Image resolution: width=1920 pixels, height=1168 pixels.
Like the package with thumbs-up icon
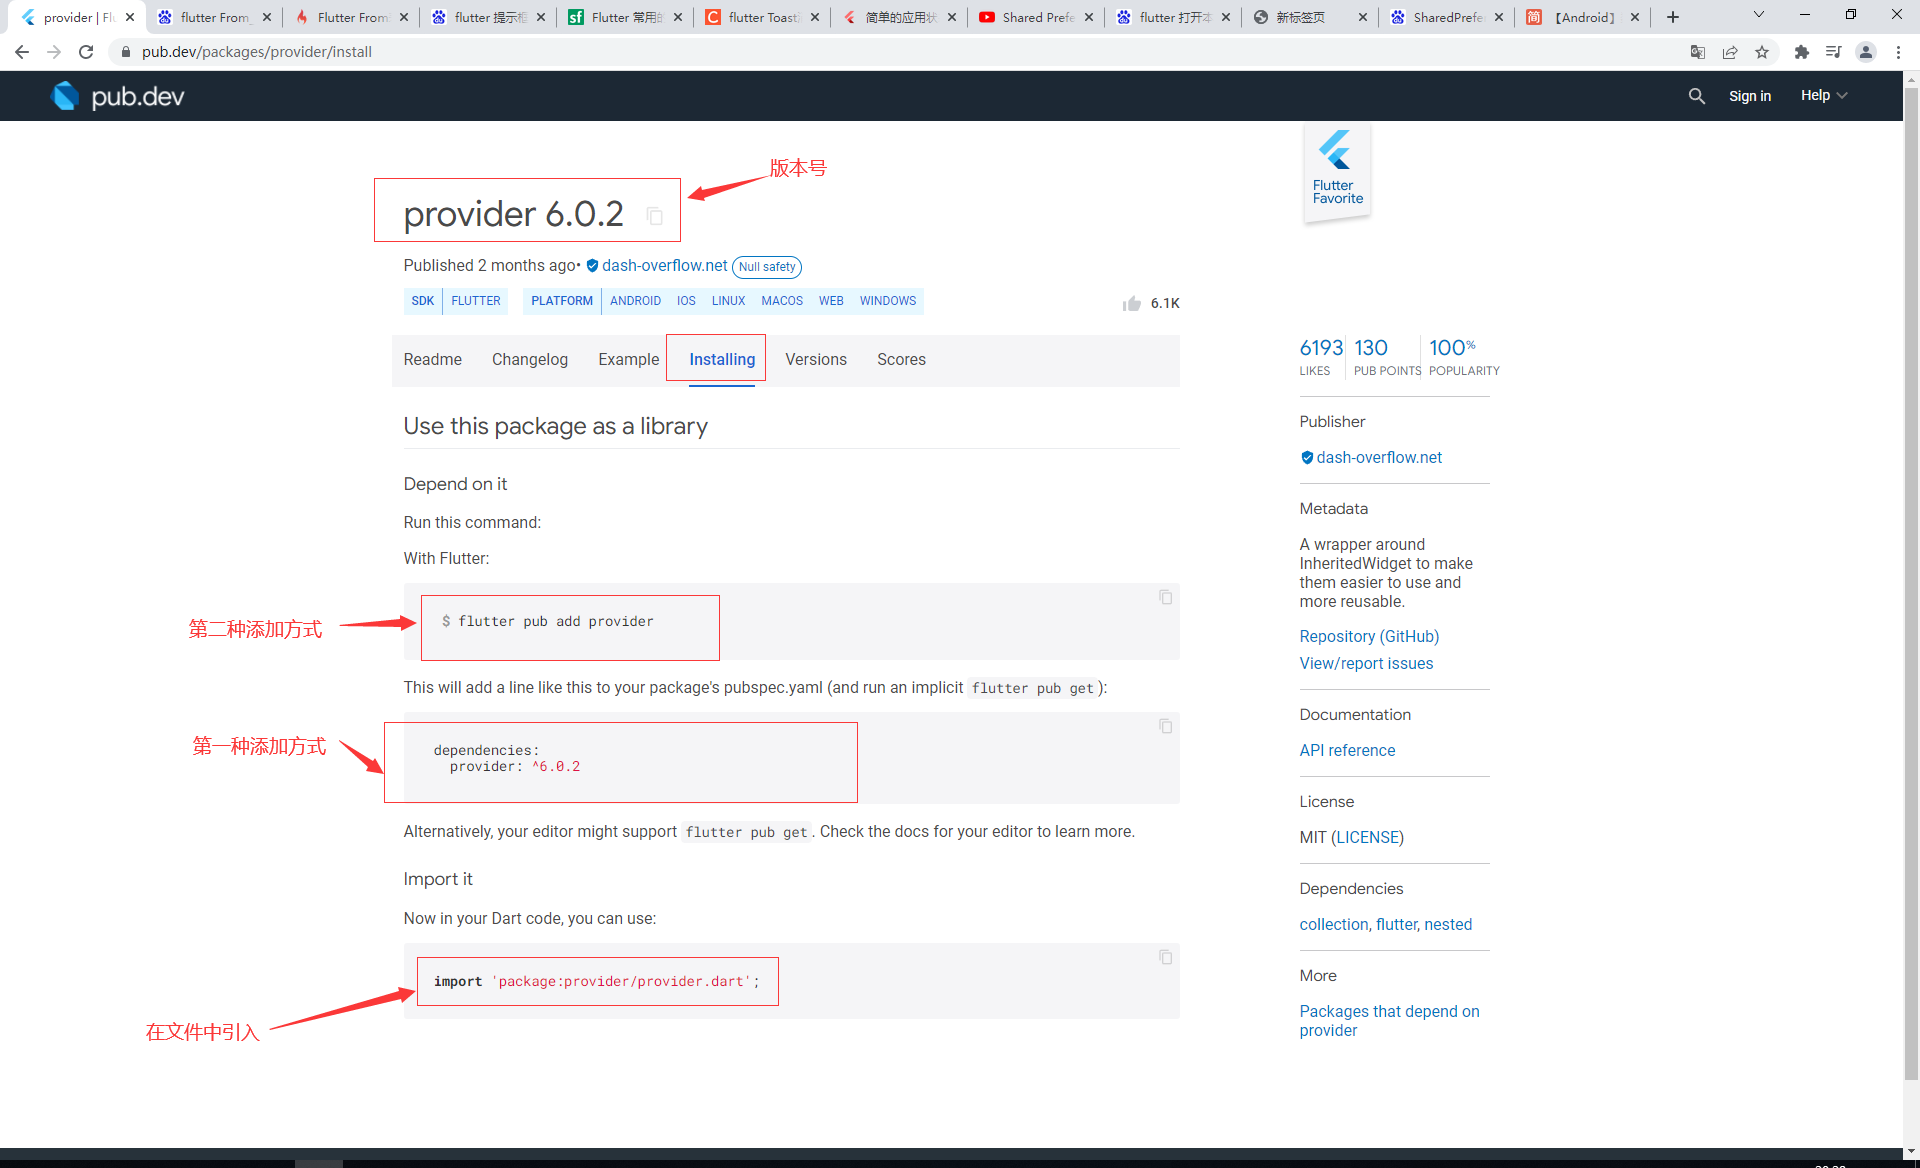1131,303
